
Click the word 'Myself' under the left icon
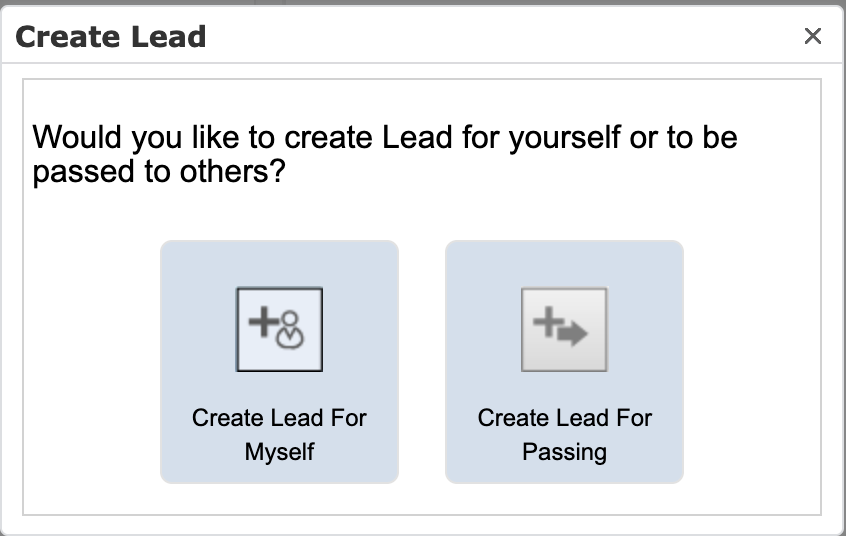point(279,452)
